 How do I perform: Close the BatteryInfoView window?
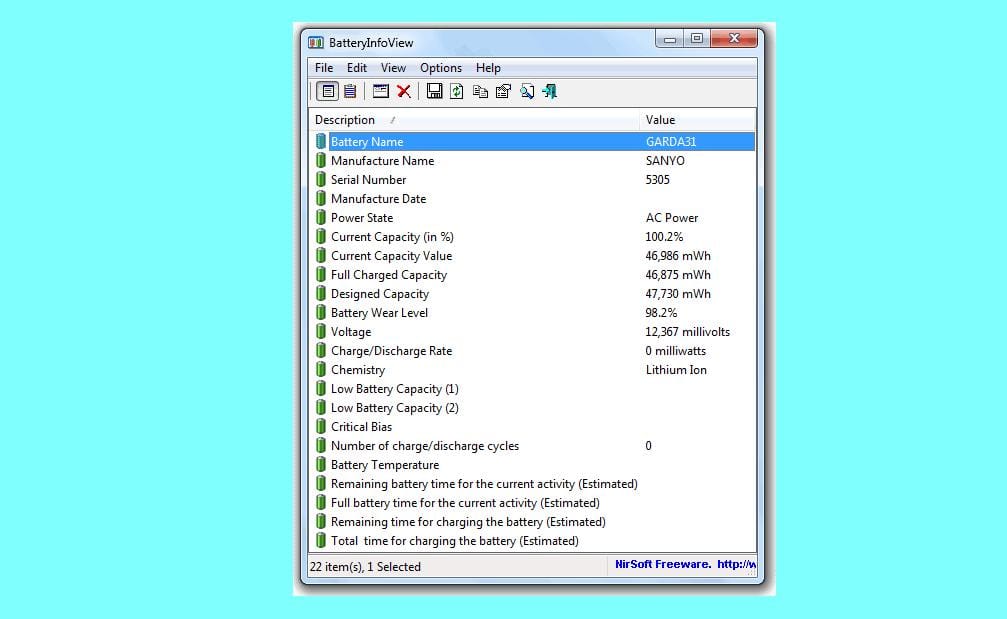coord(734,39)
